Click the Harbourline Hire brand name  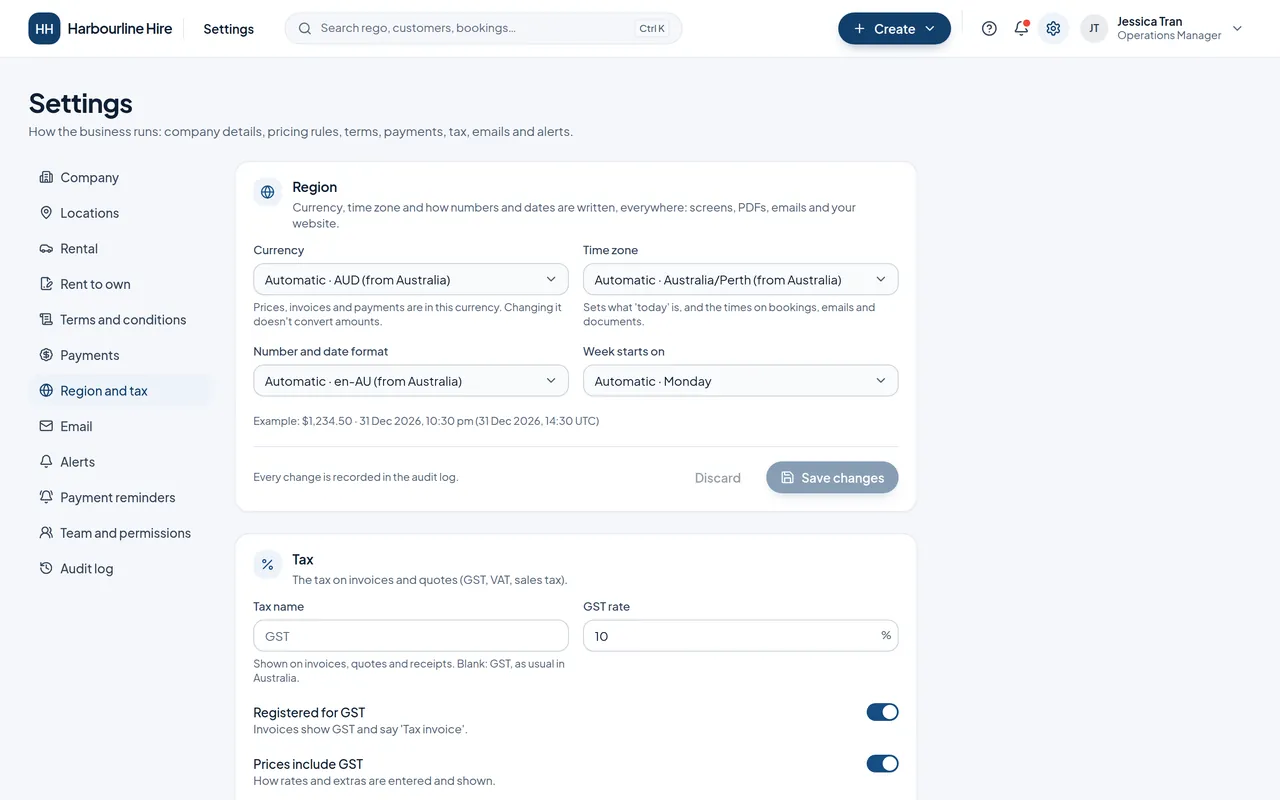[x=120, y=29]
